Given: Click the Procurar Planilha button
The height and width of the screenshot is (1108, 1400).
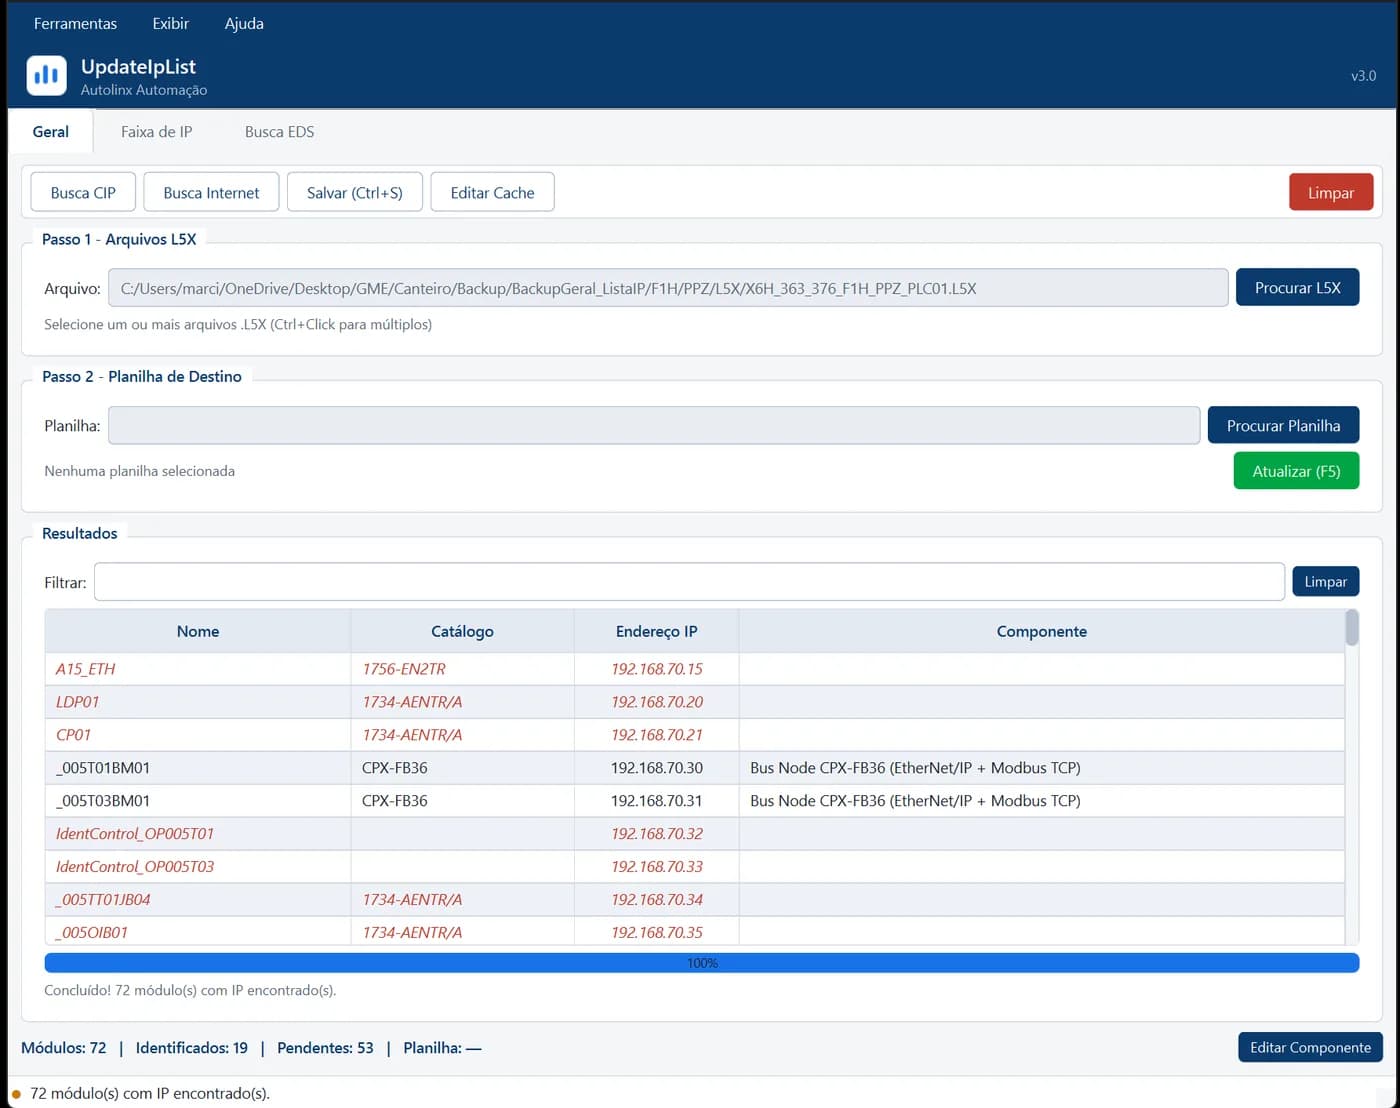Looking at the screenshot, I should tap(1283, 425).
